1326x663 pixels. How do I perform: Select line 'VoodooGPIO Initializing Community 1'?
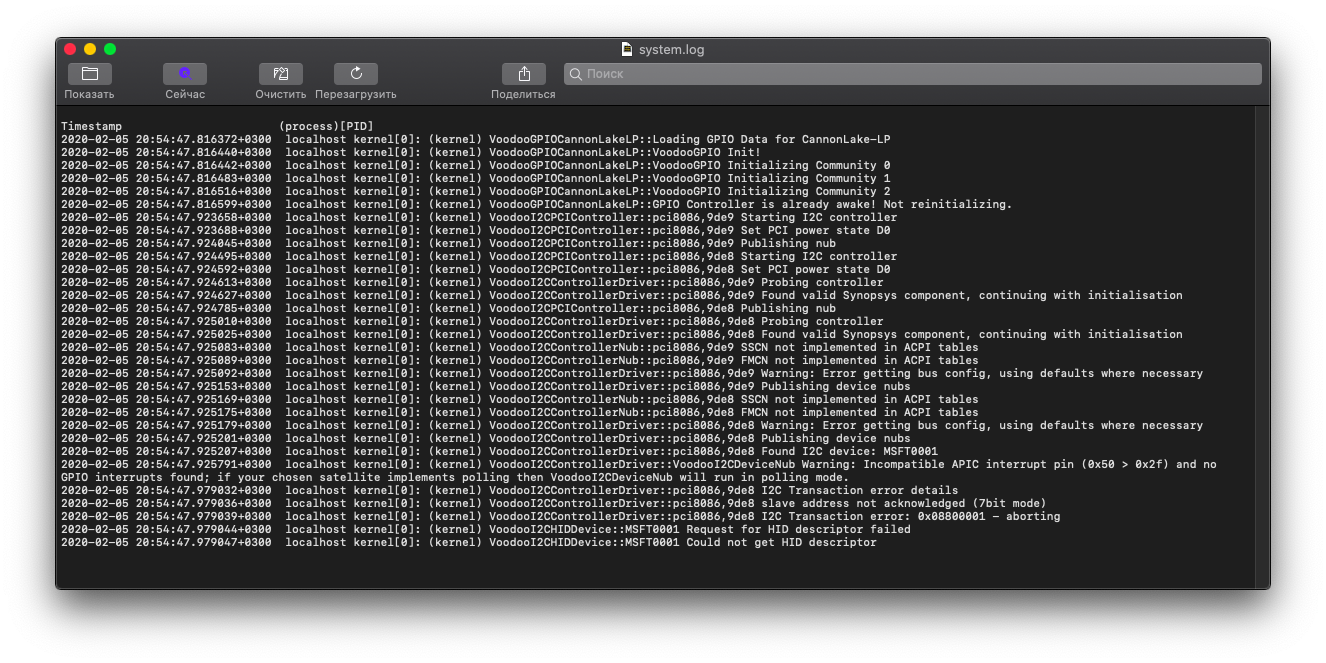tap(475, 178)
